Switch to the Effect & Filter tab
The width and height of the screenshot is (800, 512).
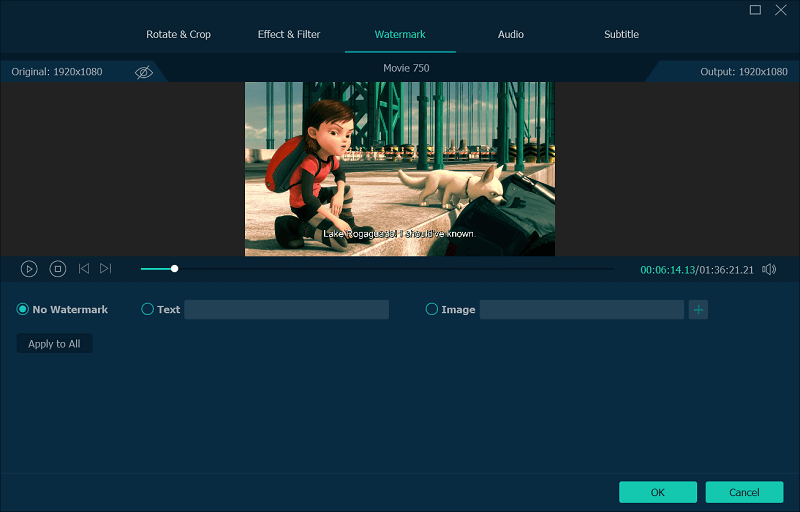coord(289,34)
